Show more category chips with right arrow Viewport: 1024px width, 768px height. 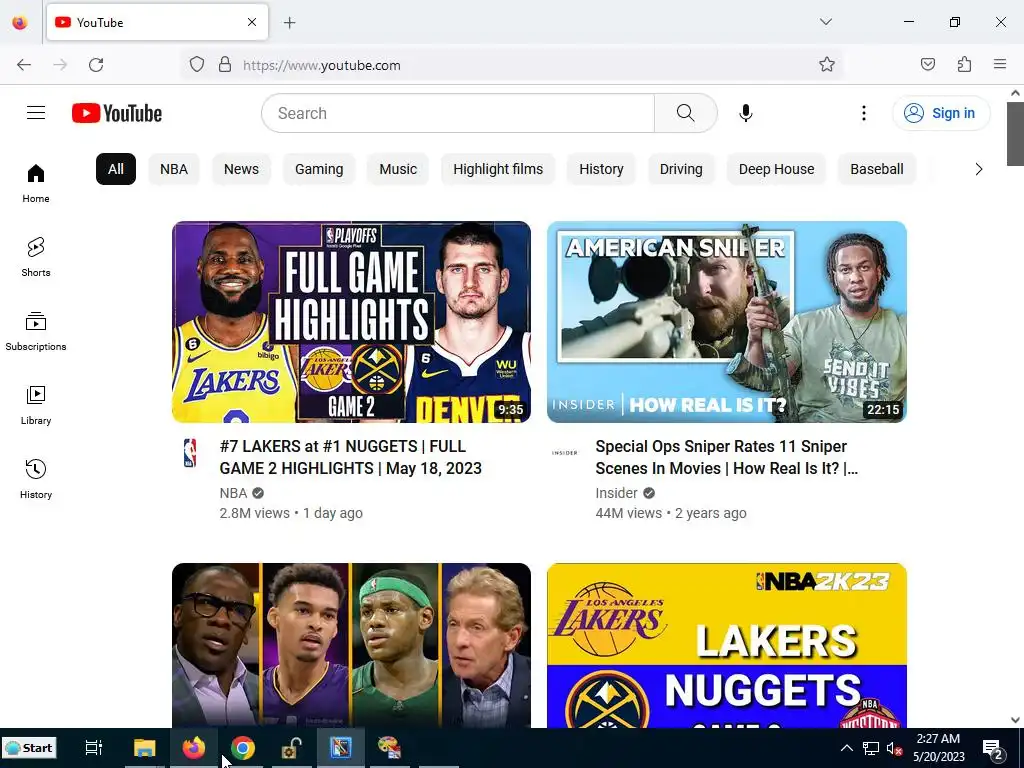(x=978, y=169)
